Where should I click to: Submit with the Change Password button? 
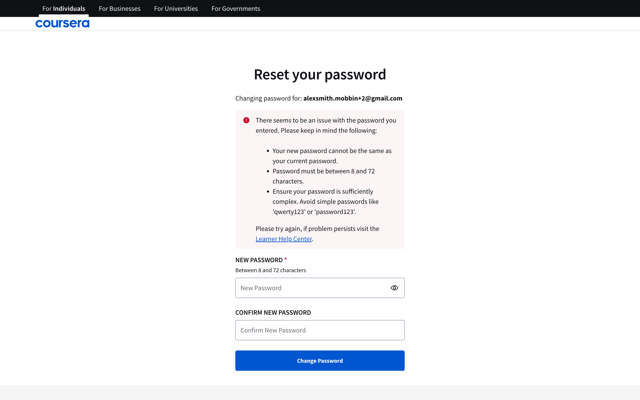click(x=320, y=361)
